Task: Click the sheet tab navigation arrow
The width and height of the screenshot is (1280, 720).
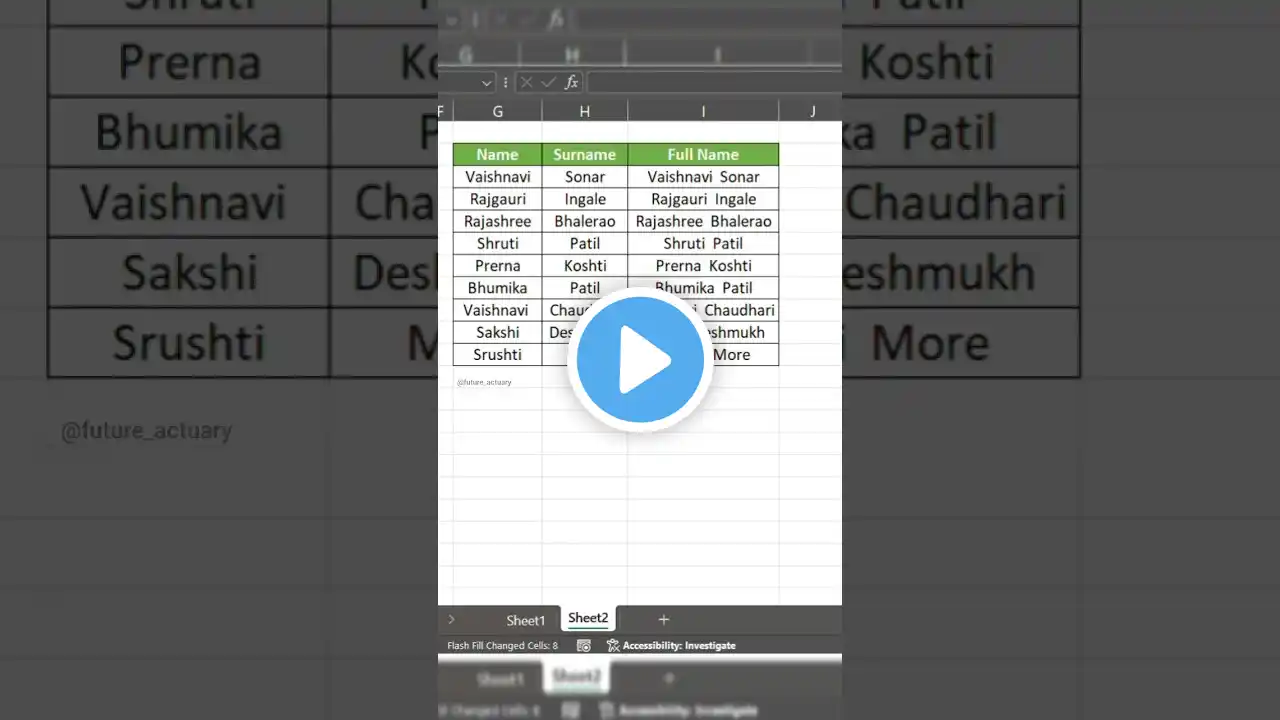Action: click(x=451, y=620)
